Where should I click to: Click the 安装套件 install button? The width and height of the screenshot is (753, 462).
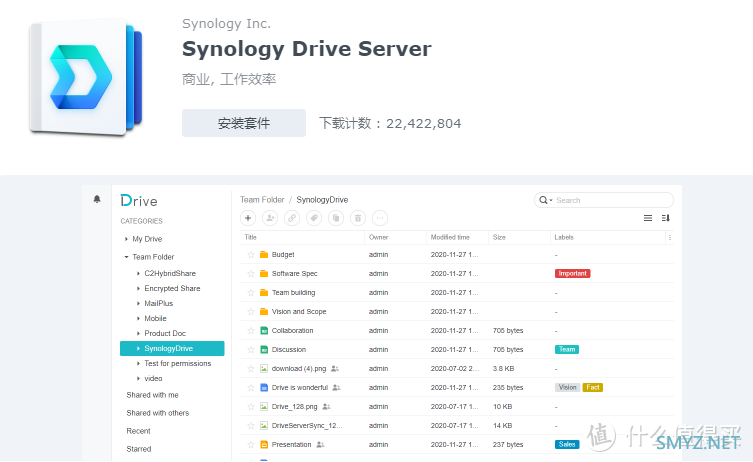click(243, 123)
